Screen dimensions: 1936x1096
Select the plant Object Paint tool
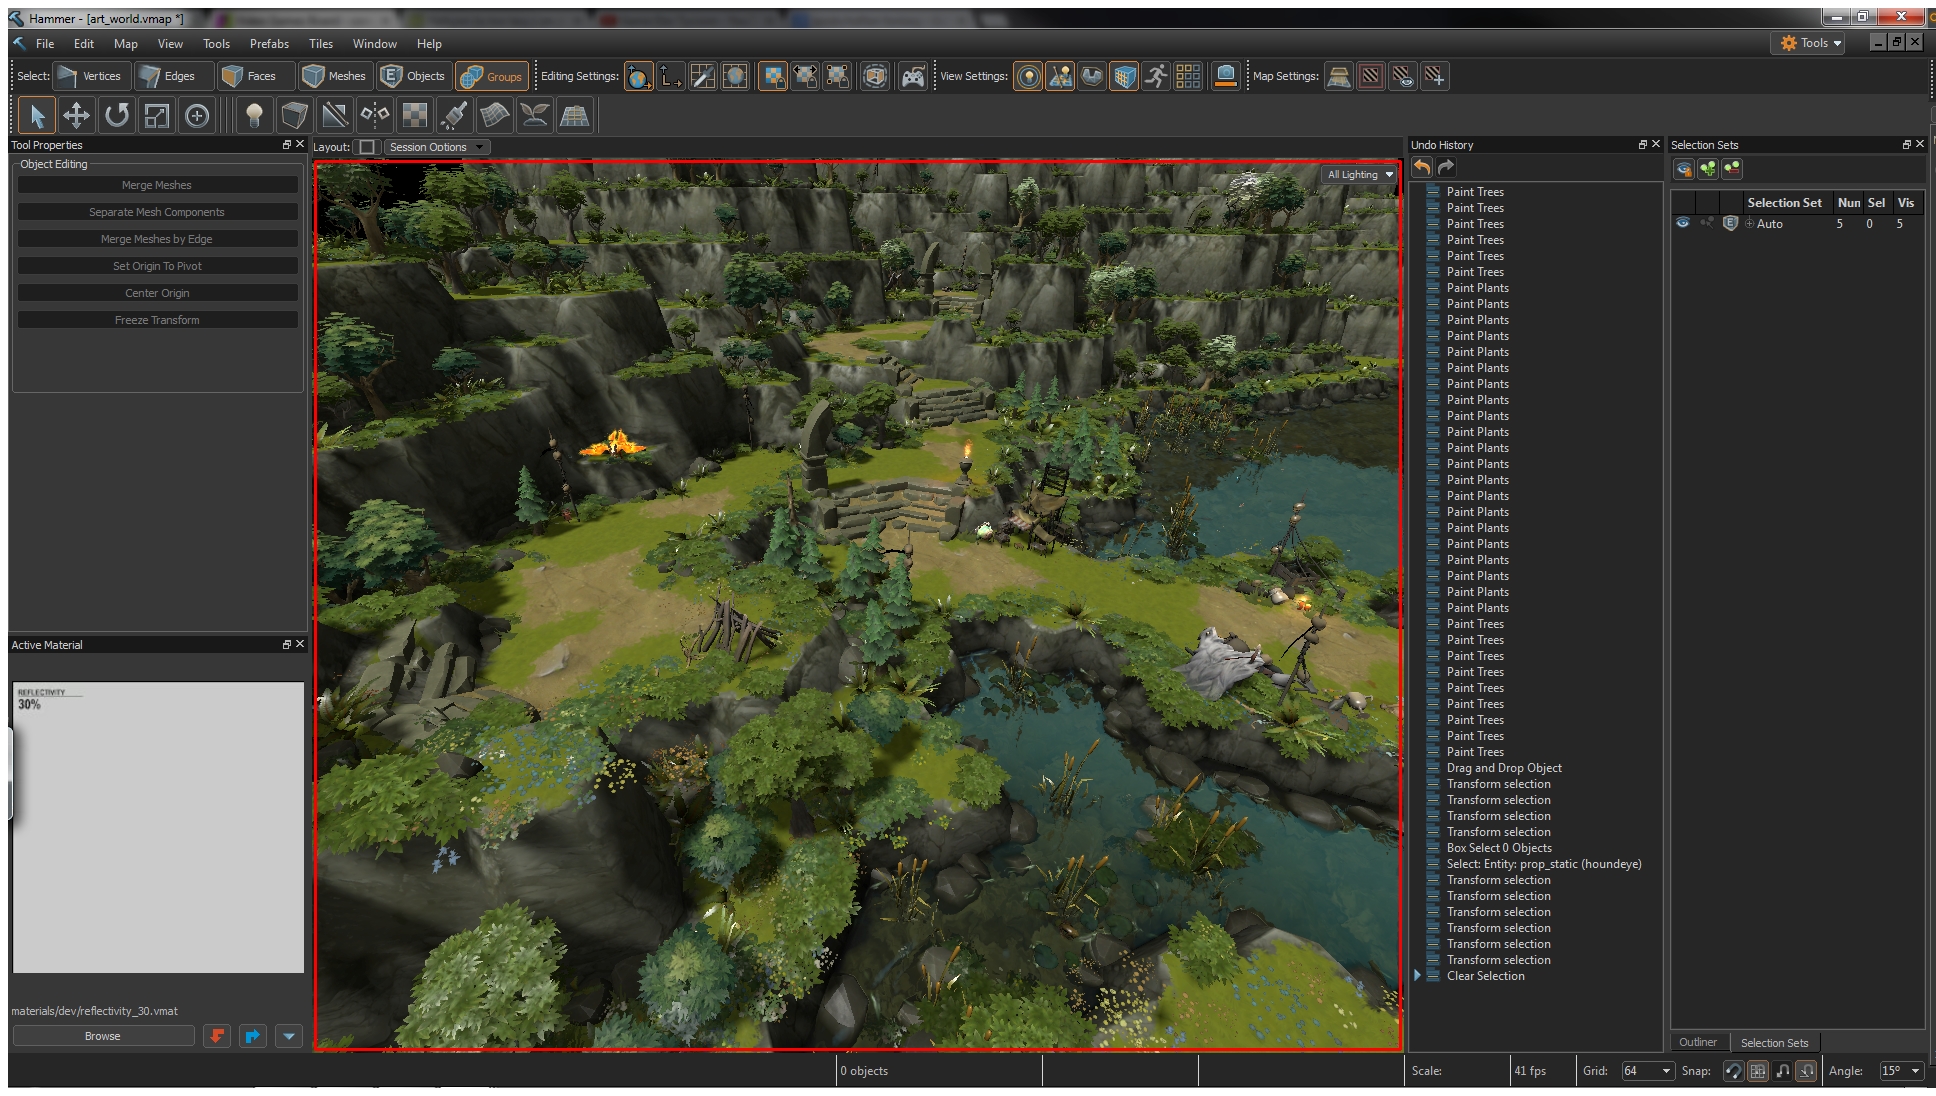[535, 116]
